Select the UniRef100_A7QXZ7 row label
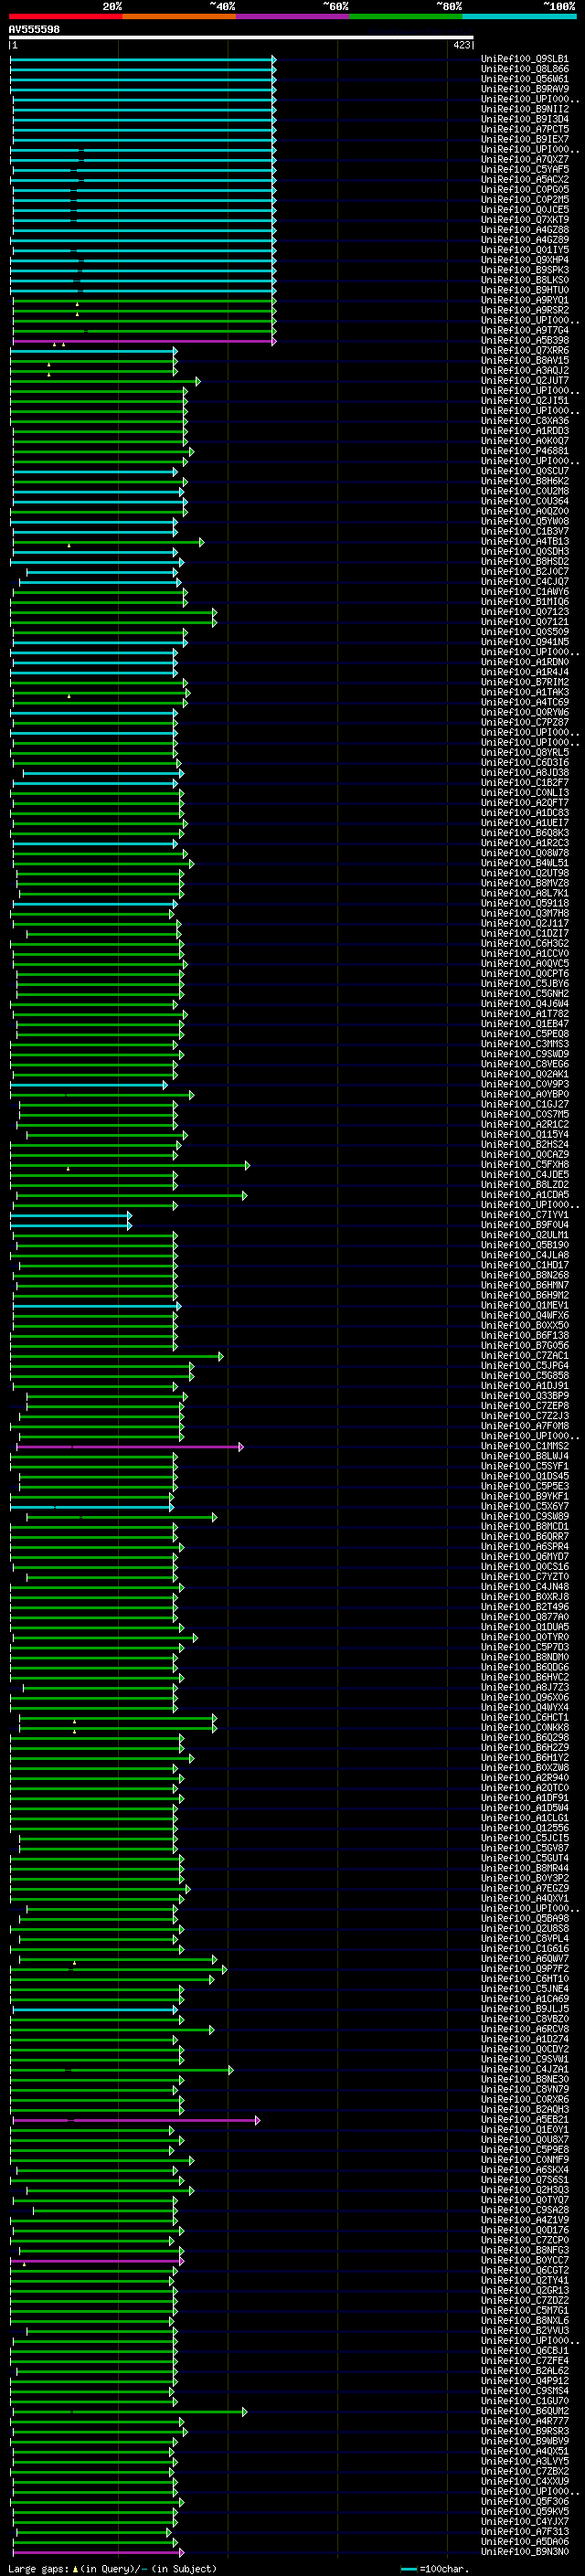This screenshot has width=585, height=2576. pyautogui.click(x=525, y=159)
